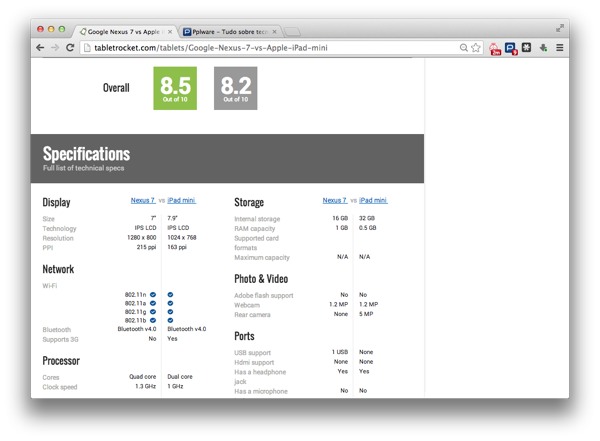Click the RAM capacity label
This screenshot has width=600, height=441.
(x=254, y=229)
